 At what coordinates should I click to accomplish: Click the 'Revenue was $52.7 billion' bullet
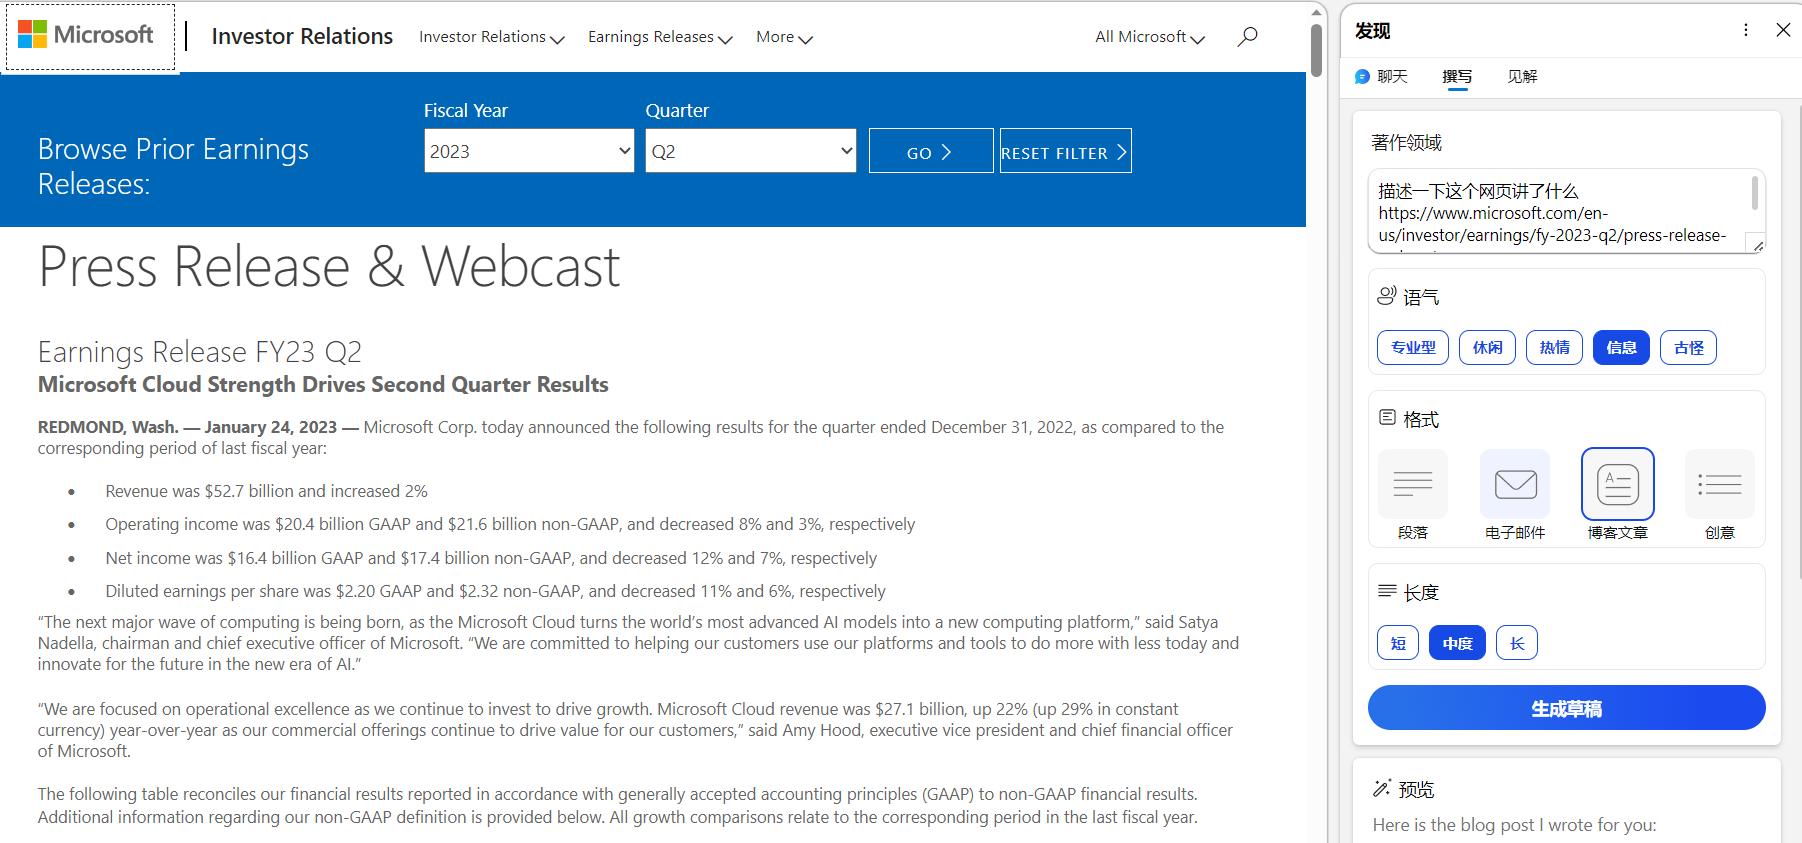(x=266, y=491)
